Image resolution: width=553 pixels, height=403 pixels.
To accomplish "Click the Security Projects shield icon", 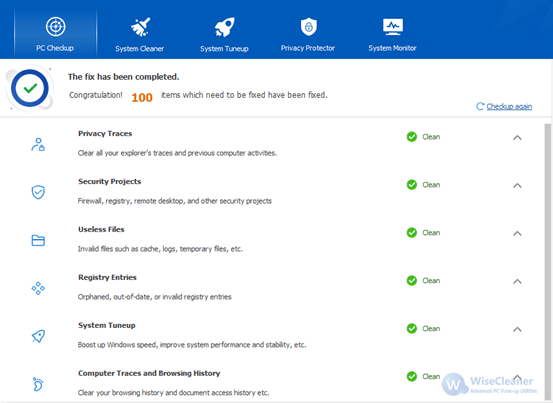I will [38, 192].
